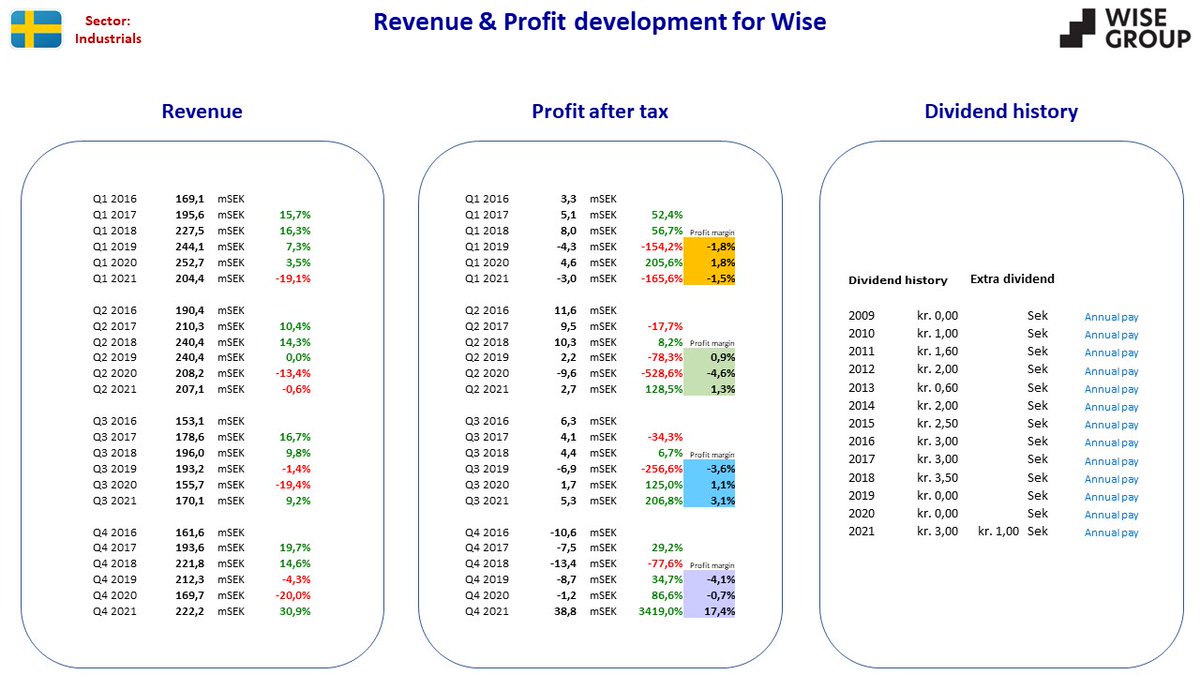Image resolution: width=1200 pixels, height=675 pixels.
Task: Select the 'Sector: Industrials' label
Action: (108, 29)
